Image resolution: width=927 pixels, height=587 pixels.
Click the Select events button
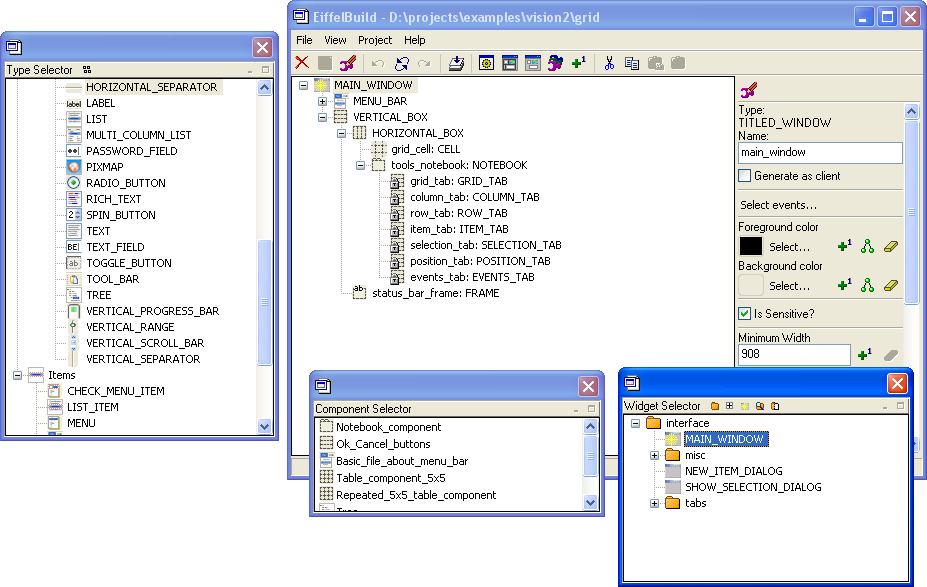776,205
